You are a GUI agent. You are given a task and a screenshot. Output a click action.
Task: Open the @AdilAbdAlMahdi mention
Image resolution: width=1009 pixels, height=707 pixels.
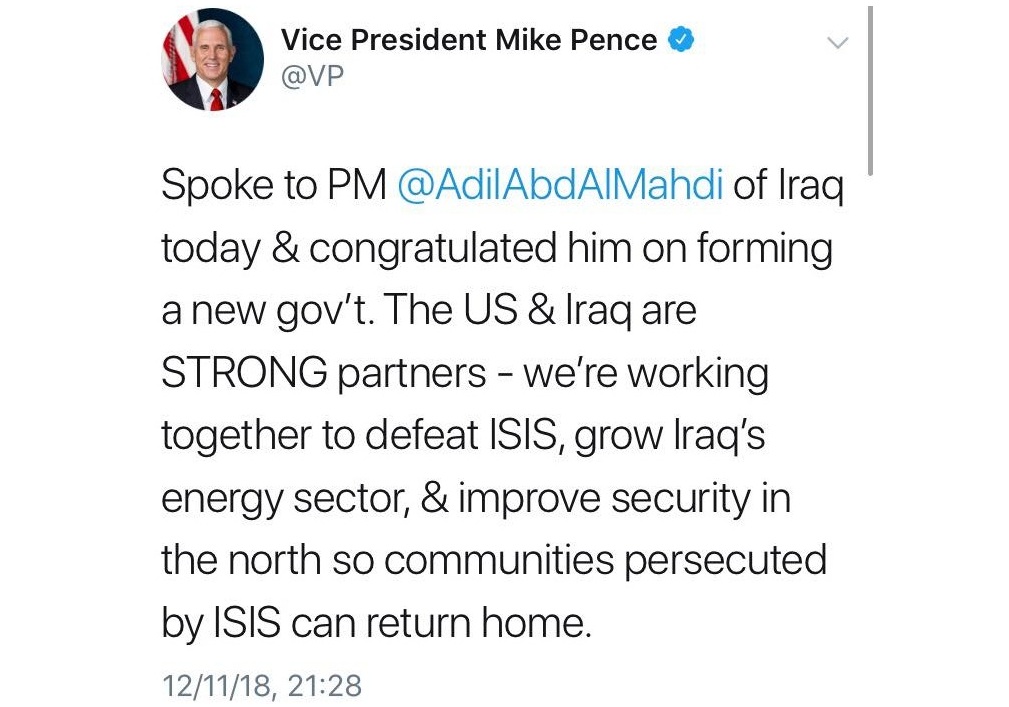point(560,188)
